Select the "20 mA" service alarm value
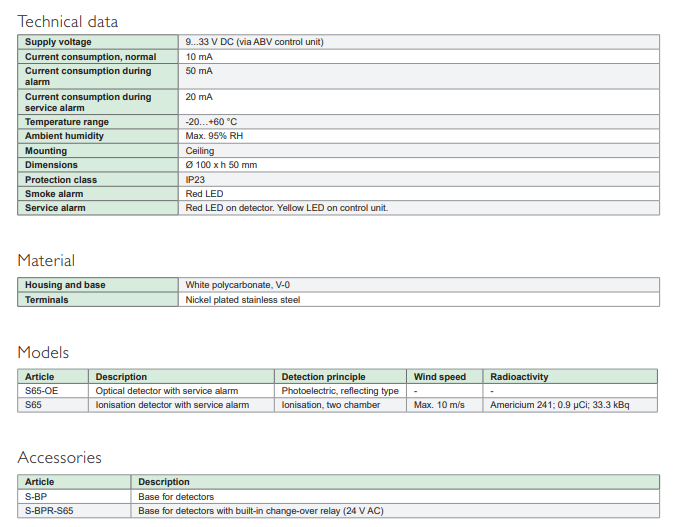The width and height of the screenshot is (682, 527). [199, 97]
